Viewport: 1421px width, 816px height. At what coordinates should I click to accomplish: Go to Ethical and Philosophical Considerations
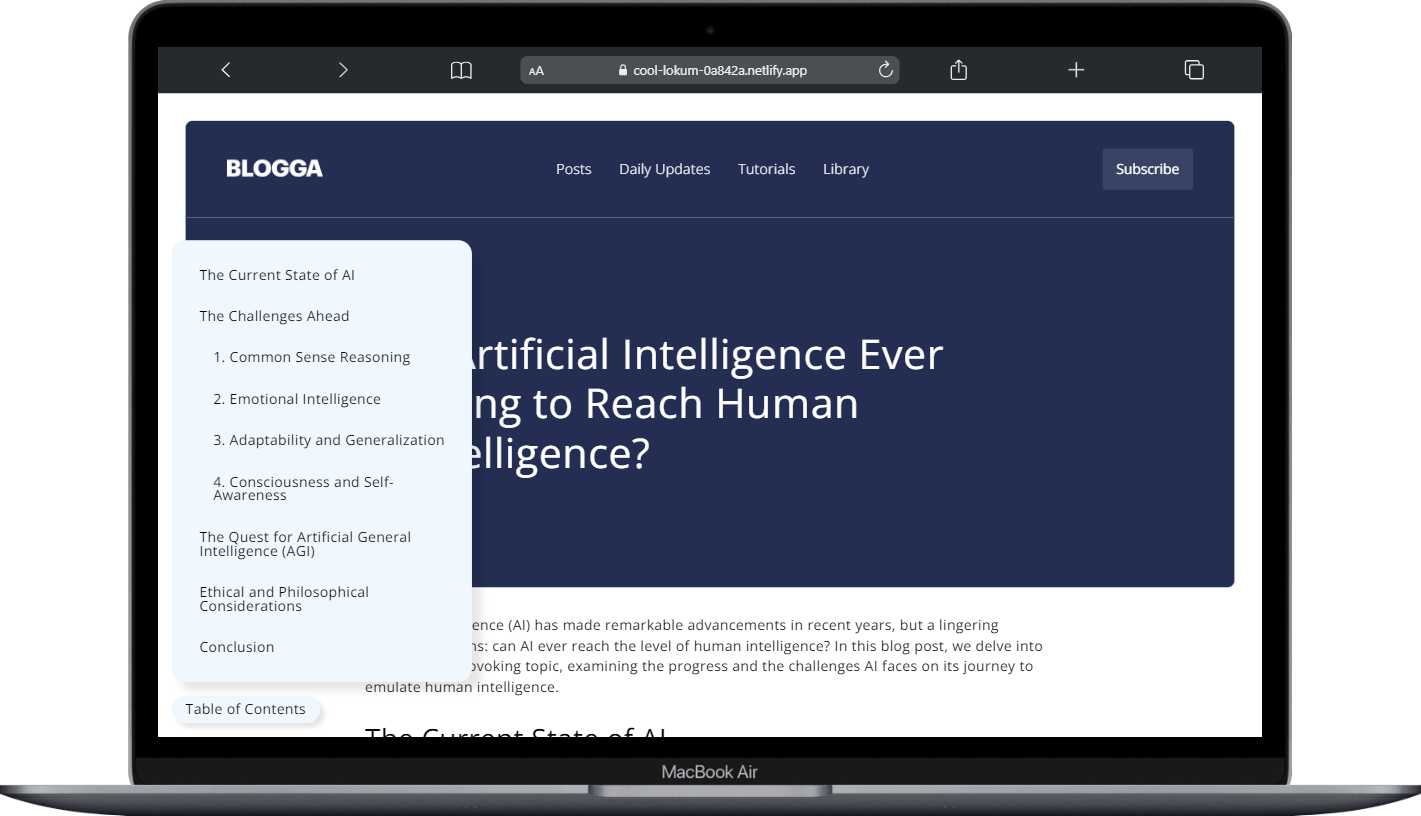tap(284, 599)
